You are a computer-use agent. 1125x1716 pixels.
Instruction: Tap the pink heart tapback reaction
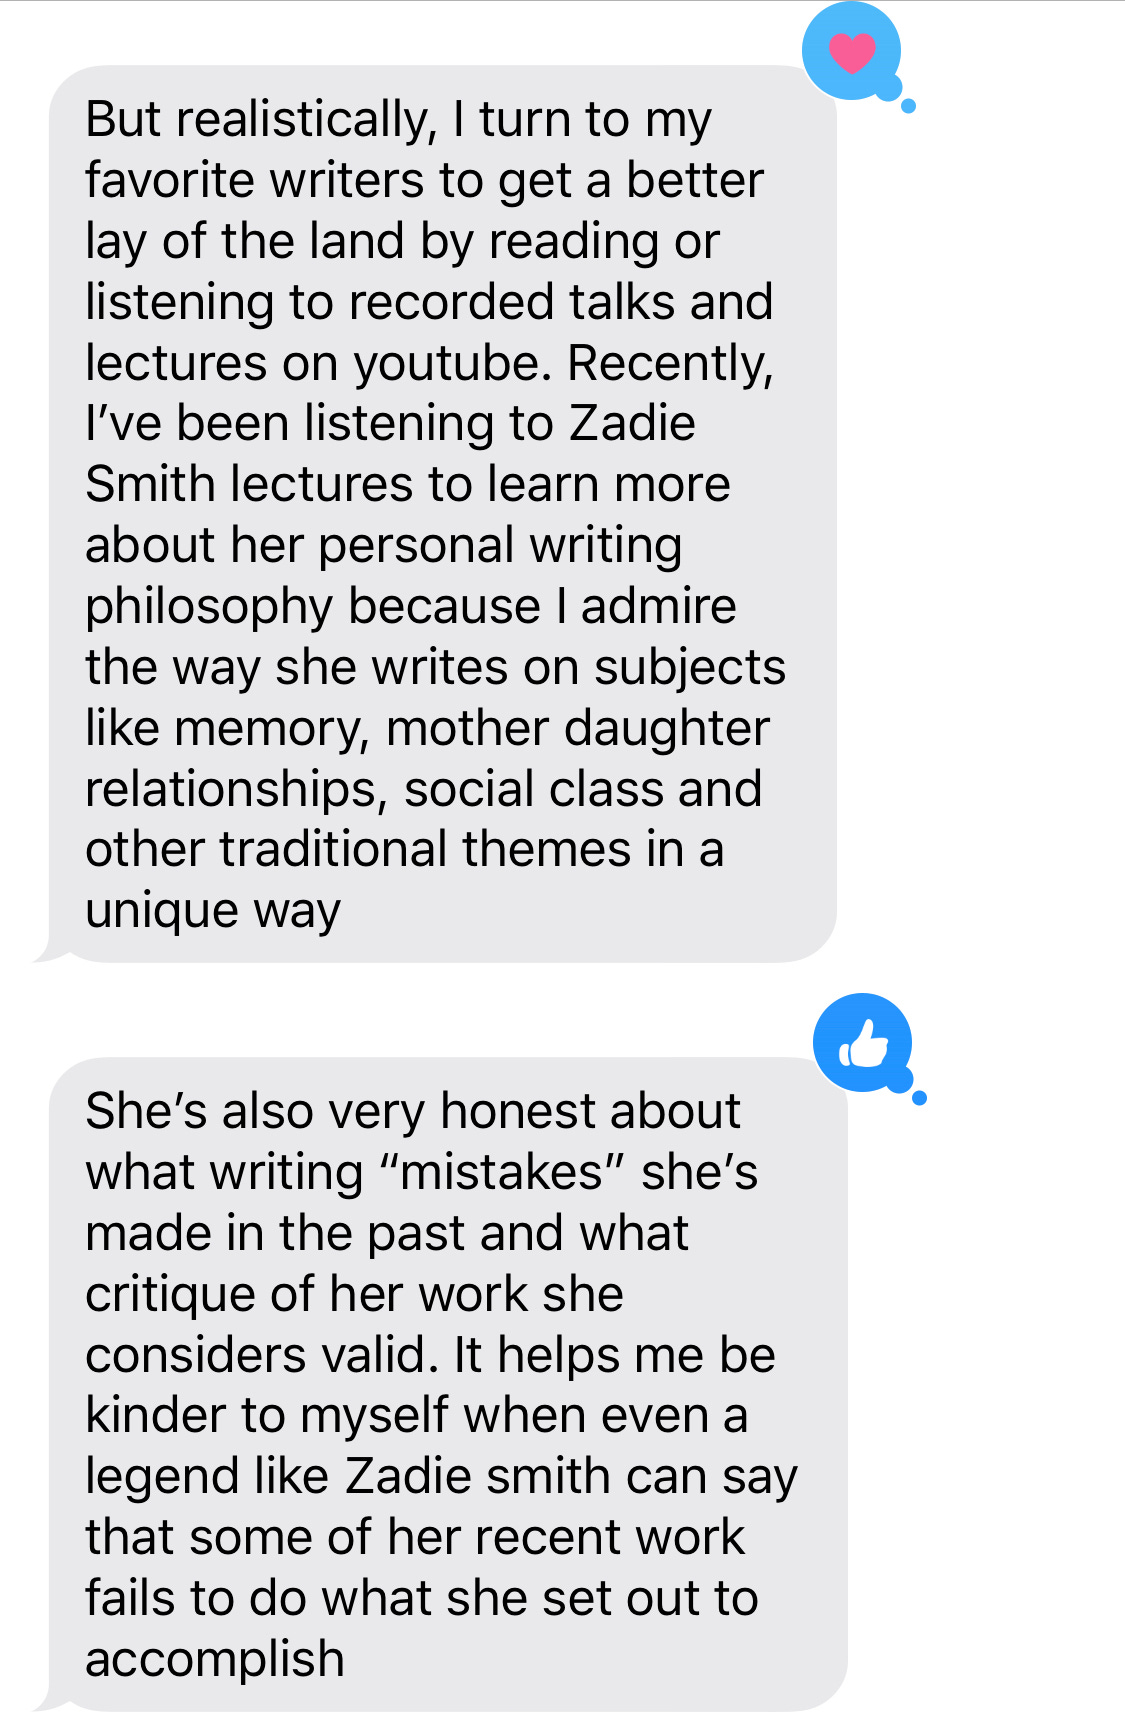[x=852, y=51]
